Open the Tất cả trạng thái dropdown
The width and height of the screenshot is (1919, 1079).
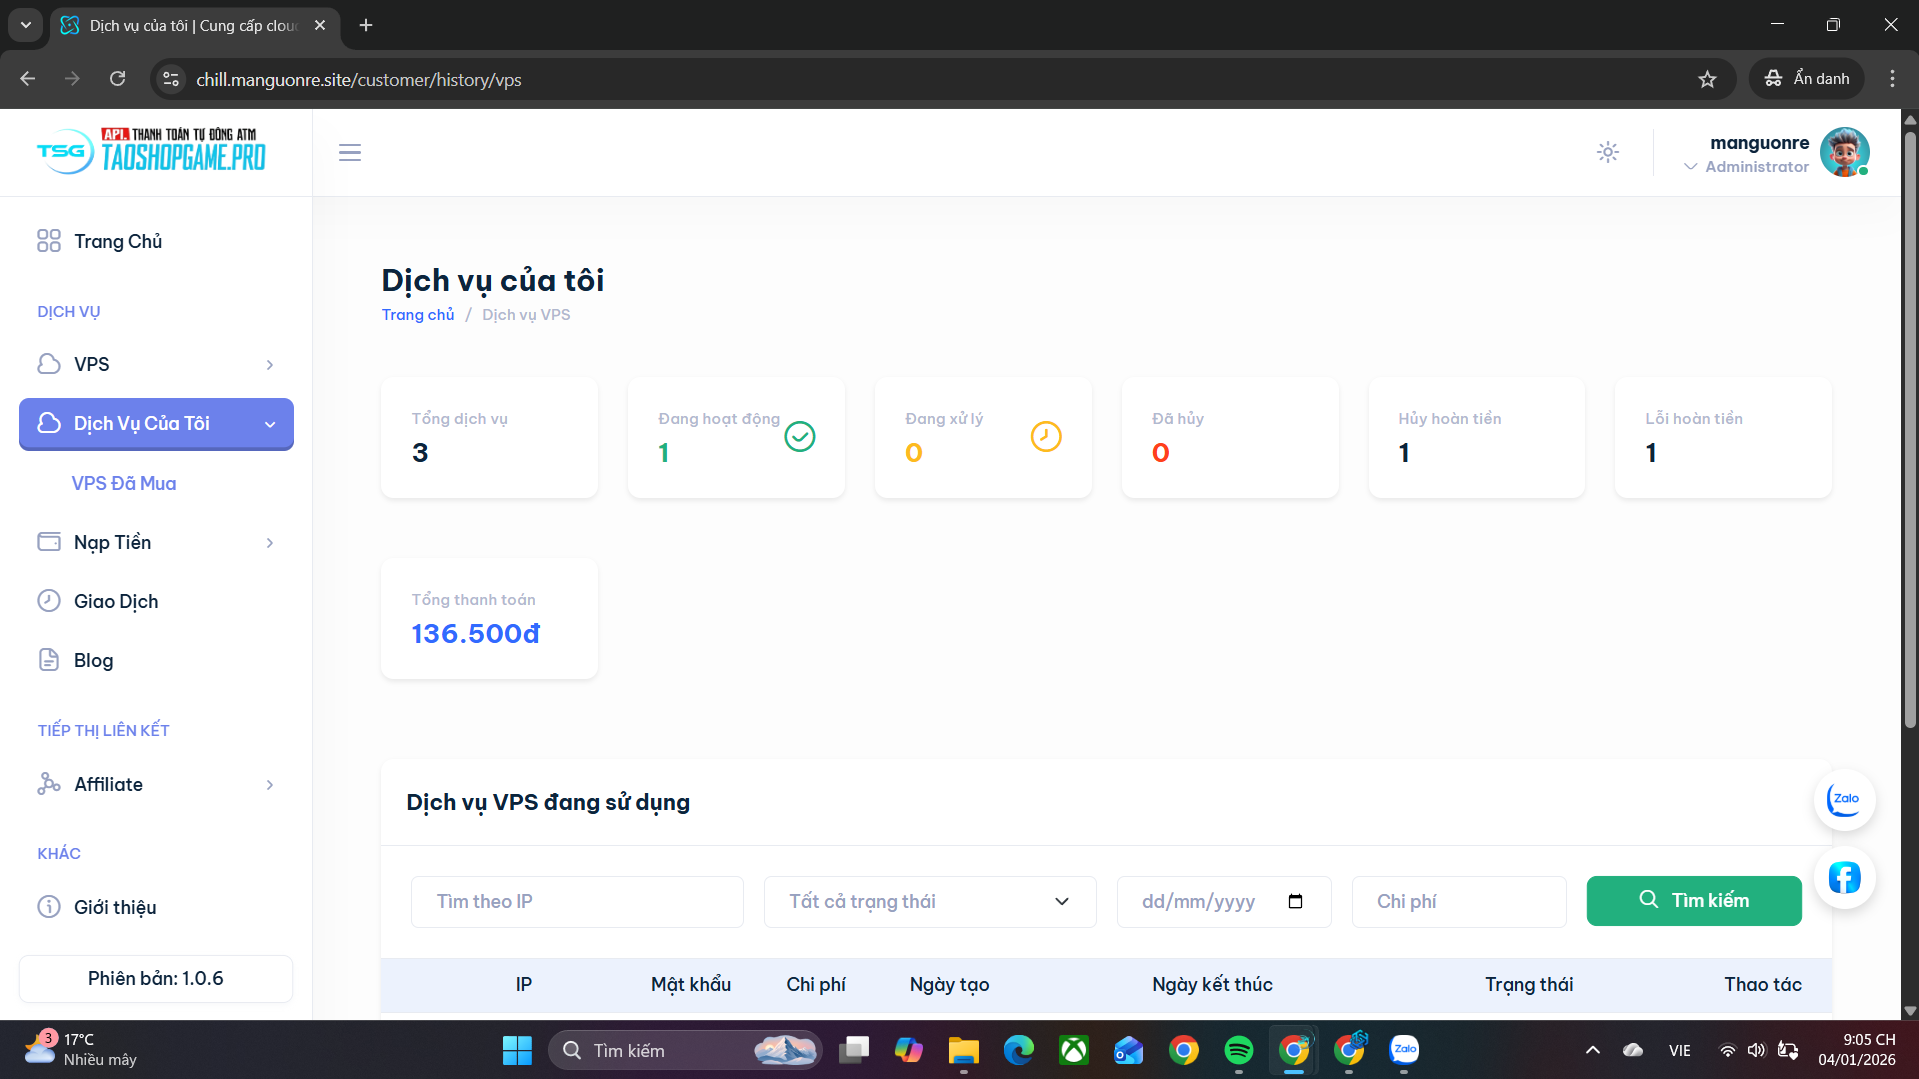click(x=929, y=901)
